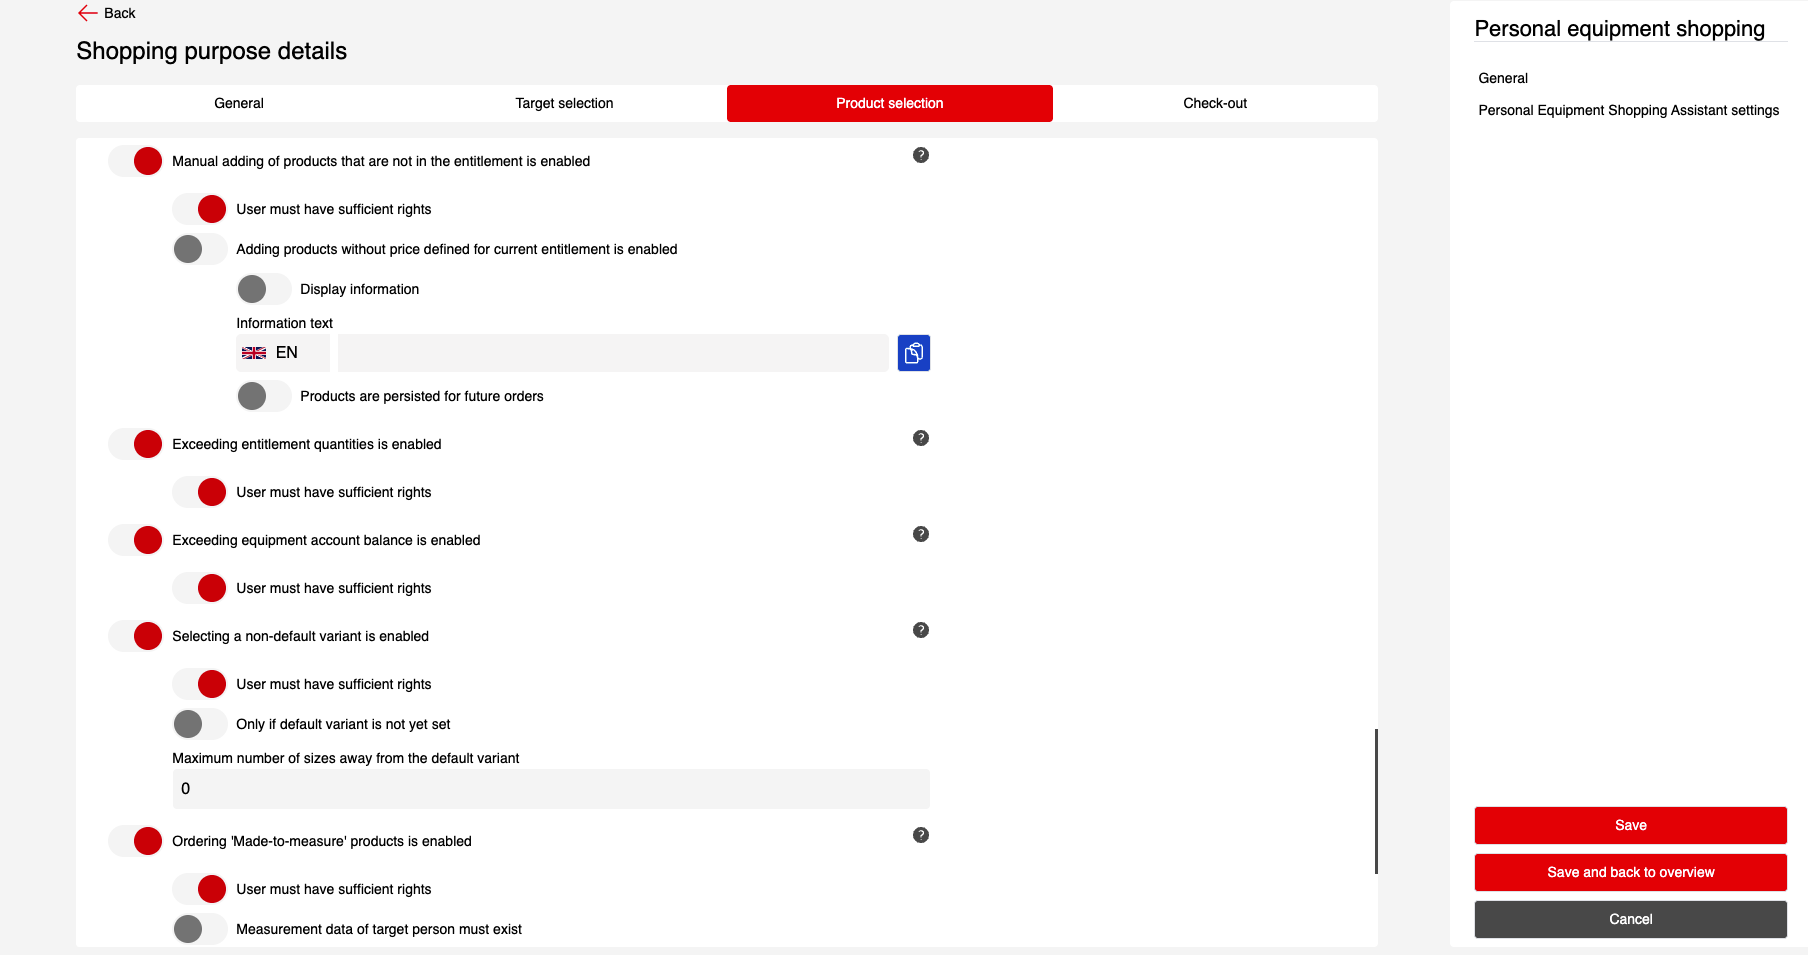Viewport: 1808px width, 956px height.
Task: Click the Cancel button
Action: 1629,919
